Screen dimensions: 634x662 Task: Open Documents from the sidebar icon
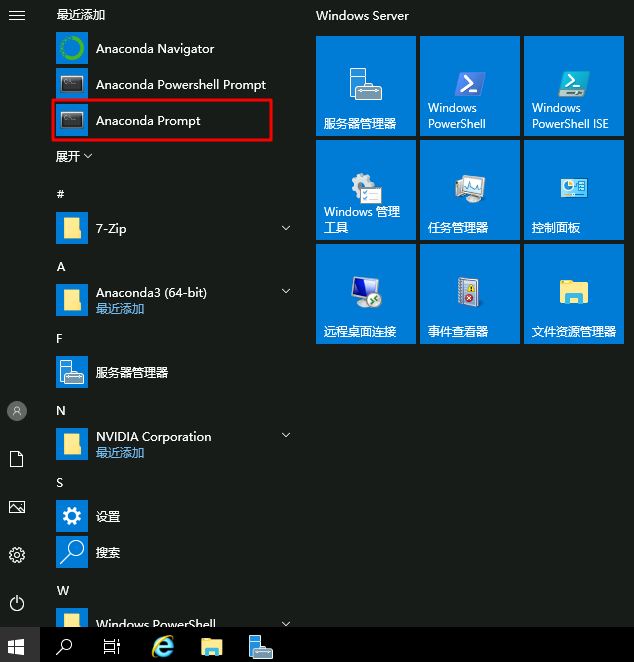(x=17, y=459)
